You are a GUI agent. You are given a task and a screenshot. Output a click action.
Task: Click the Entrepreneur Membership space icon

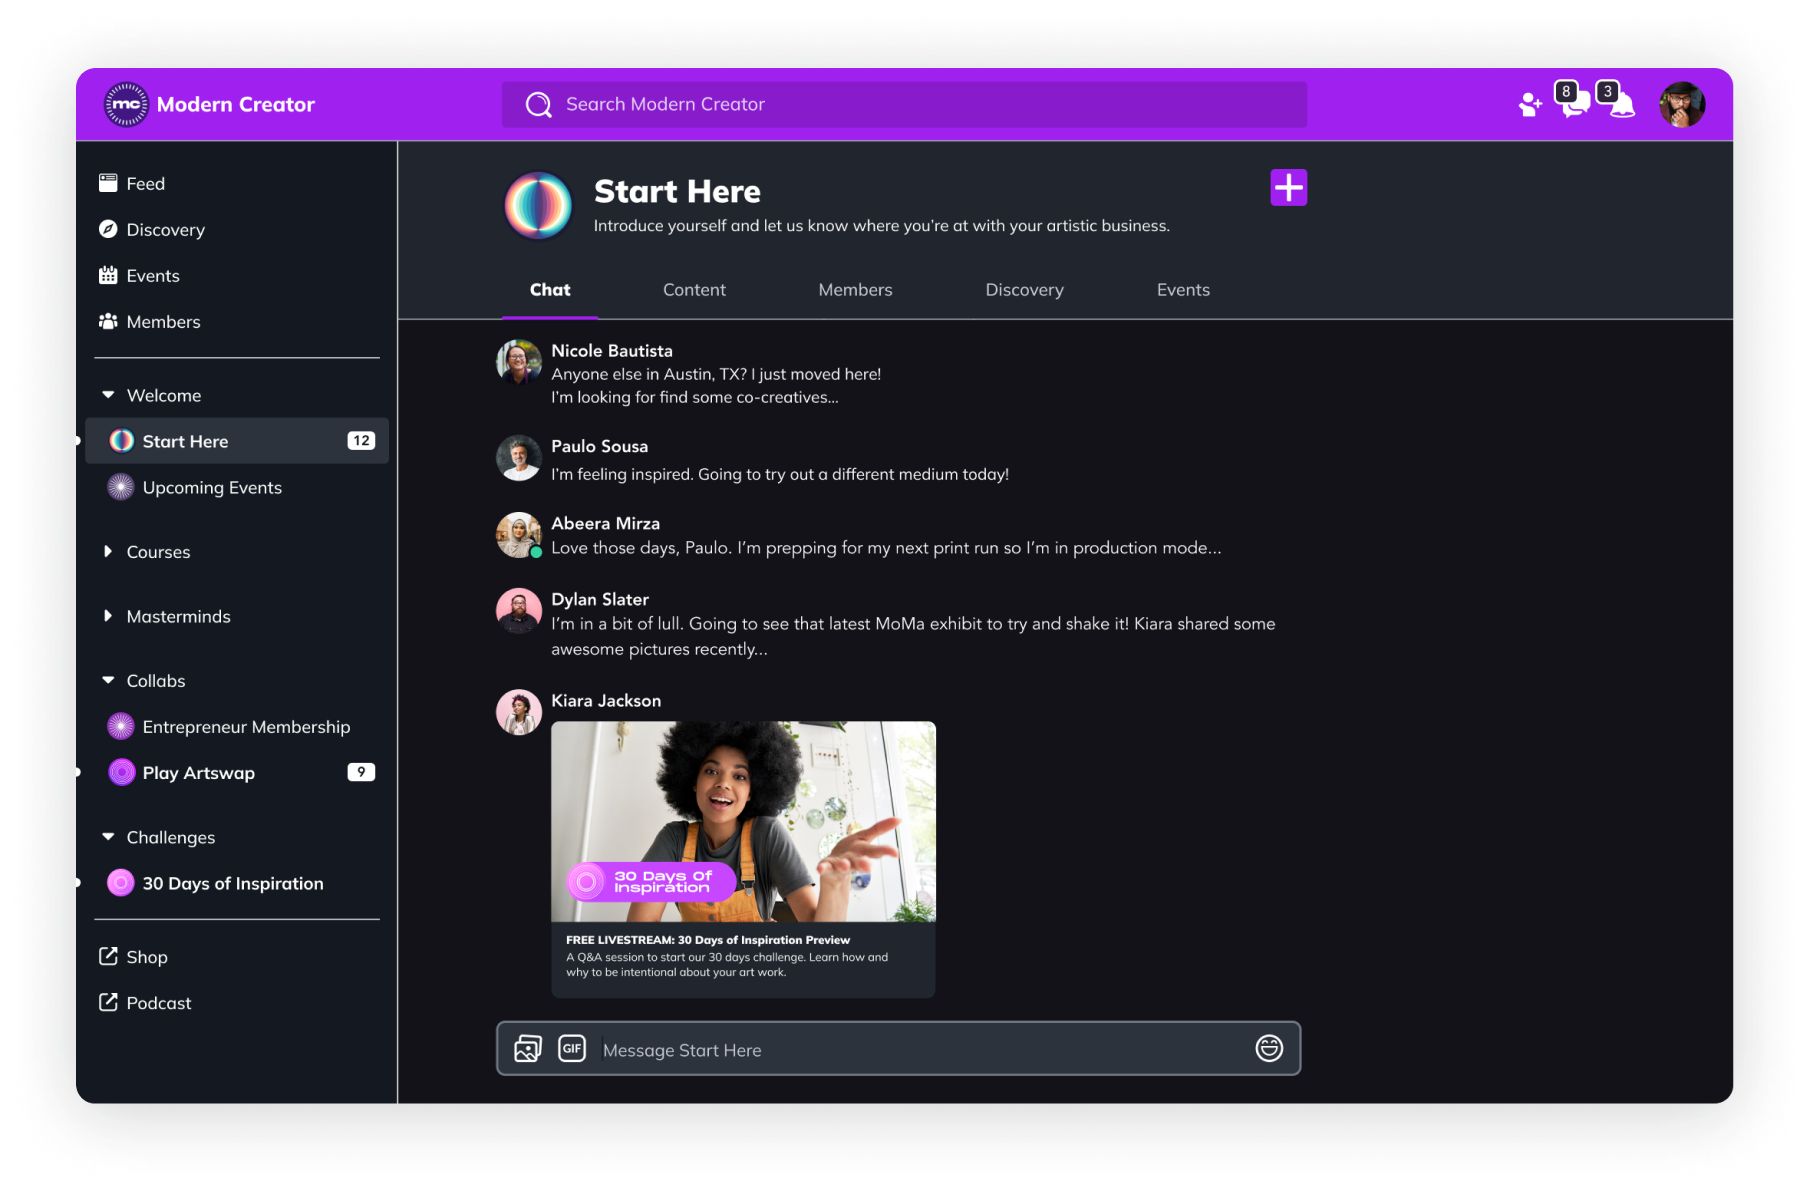pos(121,726)
